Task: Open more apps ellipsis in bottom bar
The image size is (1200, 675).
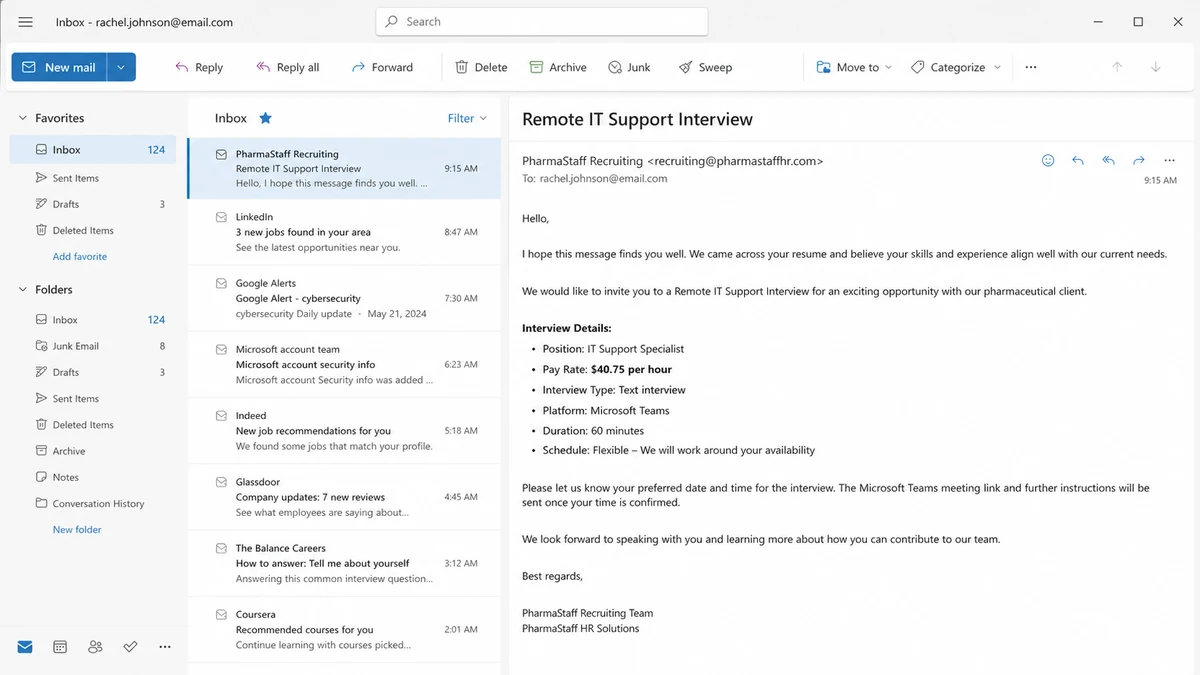Action: click(165, 647)
